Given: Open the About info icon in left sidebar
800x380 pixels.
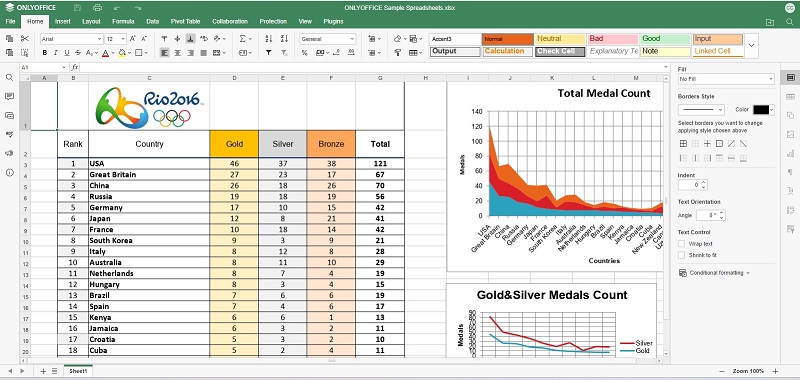Looking at the screenshot, I should 9,173.
